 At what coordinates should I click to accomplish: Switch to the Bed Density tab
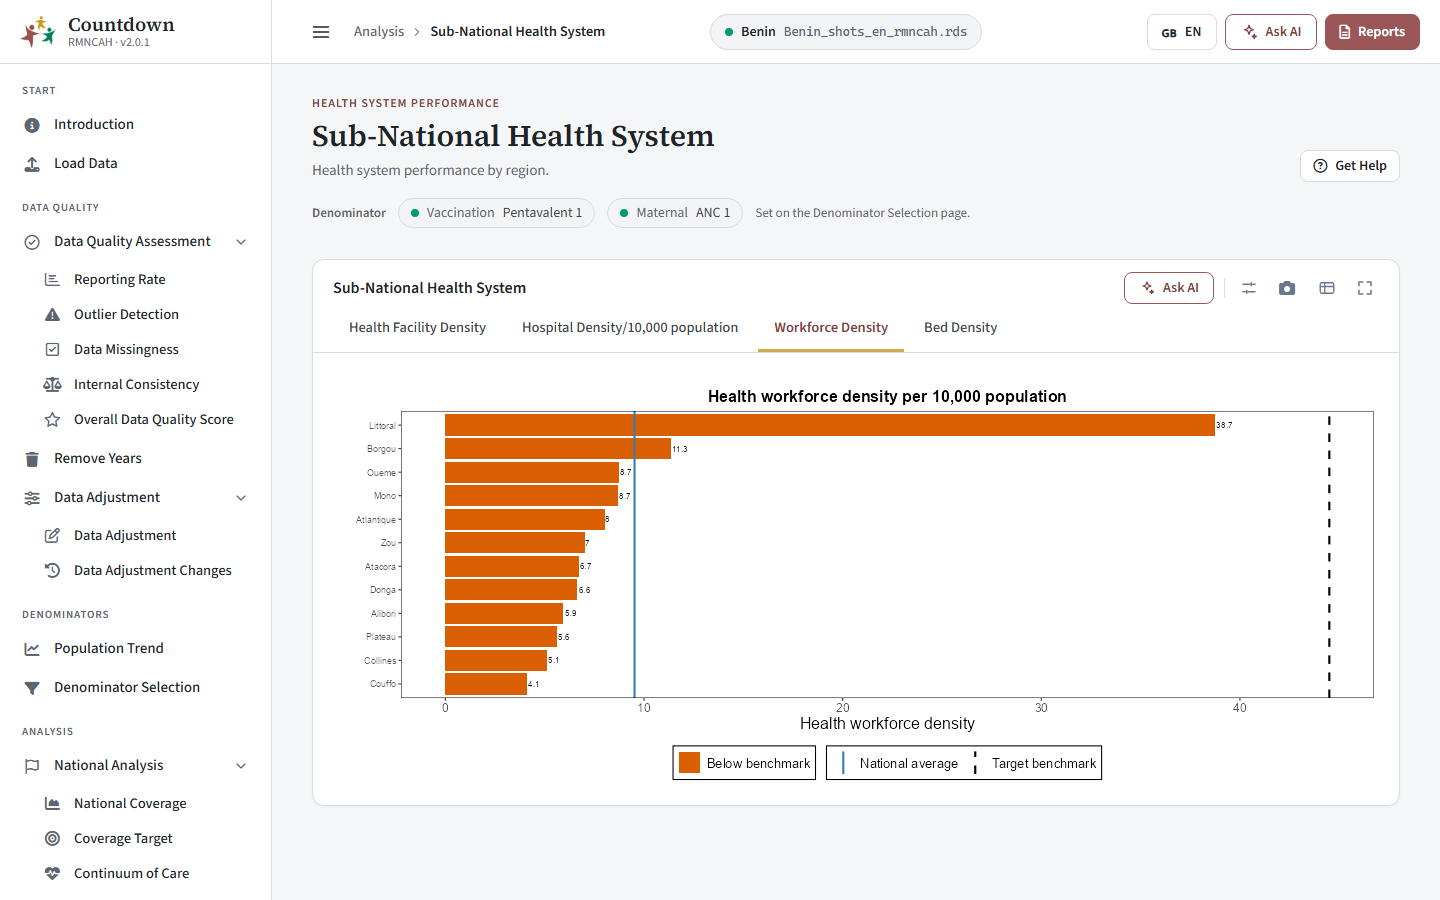point(960,328)
